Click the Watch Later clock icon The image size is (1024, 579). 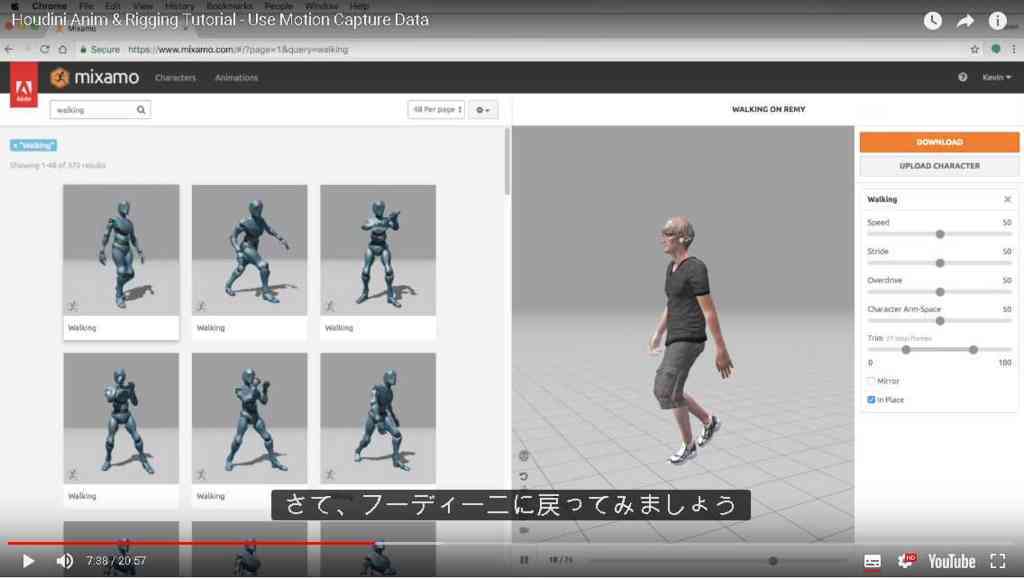(933, 21)
